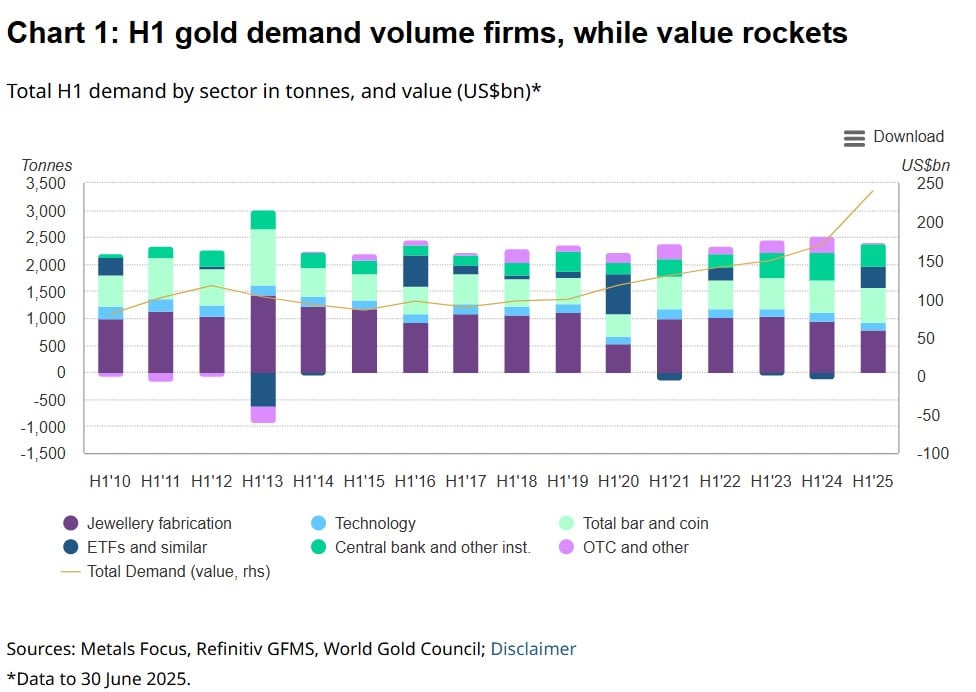Toggle Jewellery fabrication legend series
This screenshot has height=692, width=976.
(x=148, y=523)
